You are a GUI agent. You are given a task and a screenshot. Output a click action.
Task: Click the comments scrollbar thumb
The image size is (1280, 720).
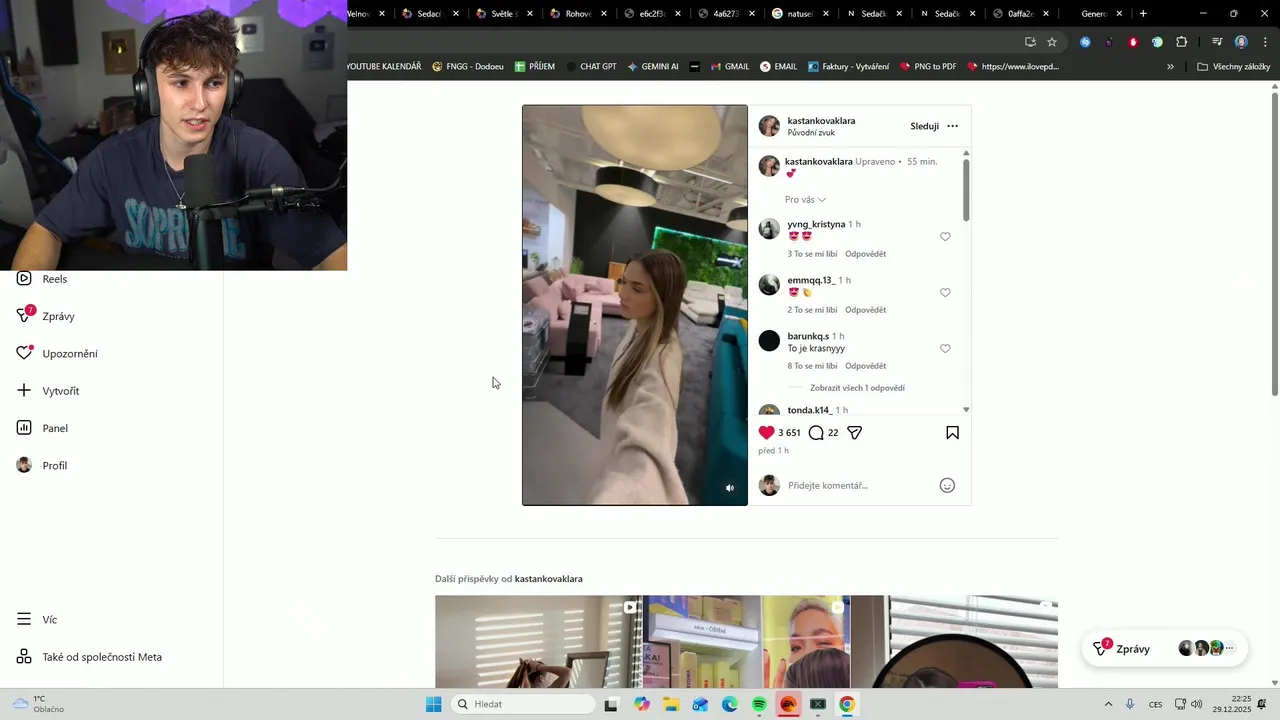(966, 190)
